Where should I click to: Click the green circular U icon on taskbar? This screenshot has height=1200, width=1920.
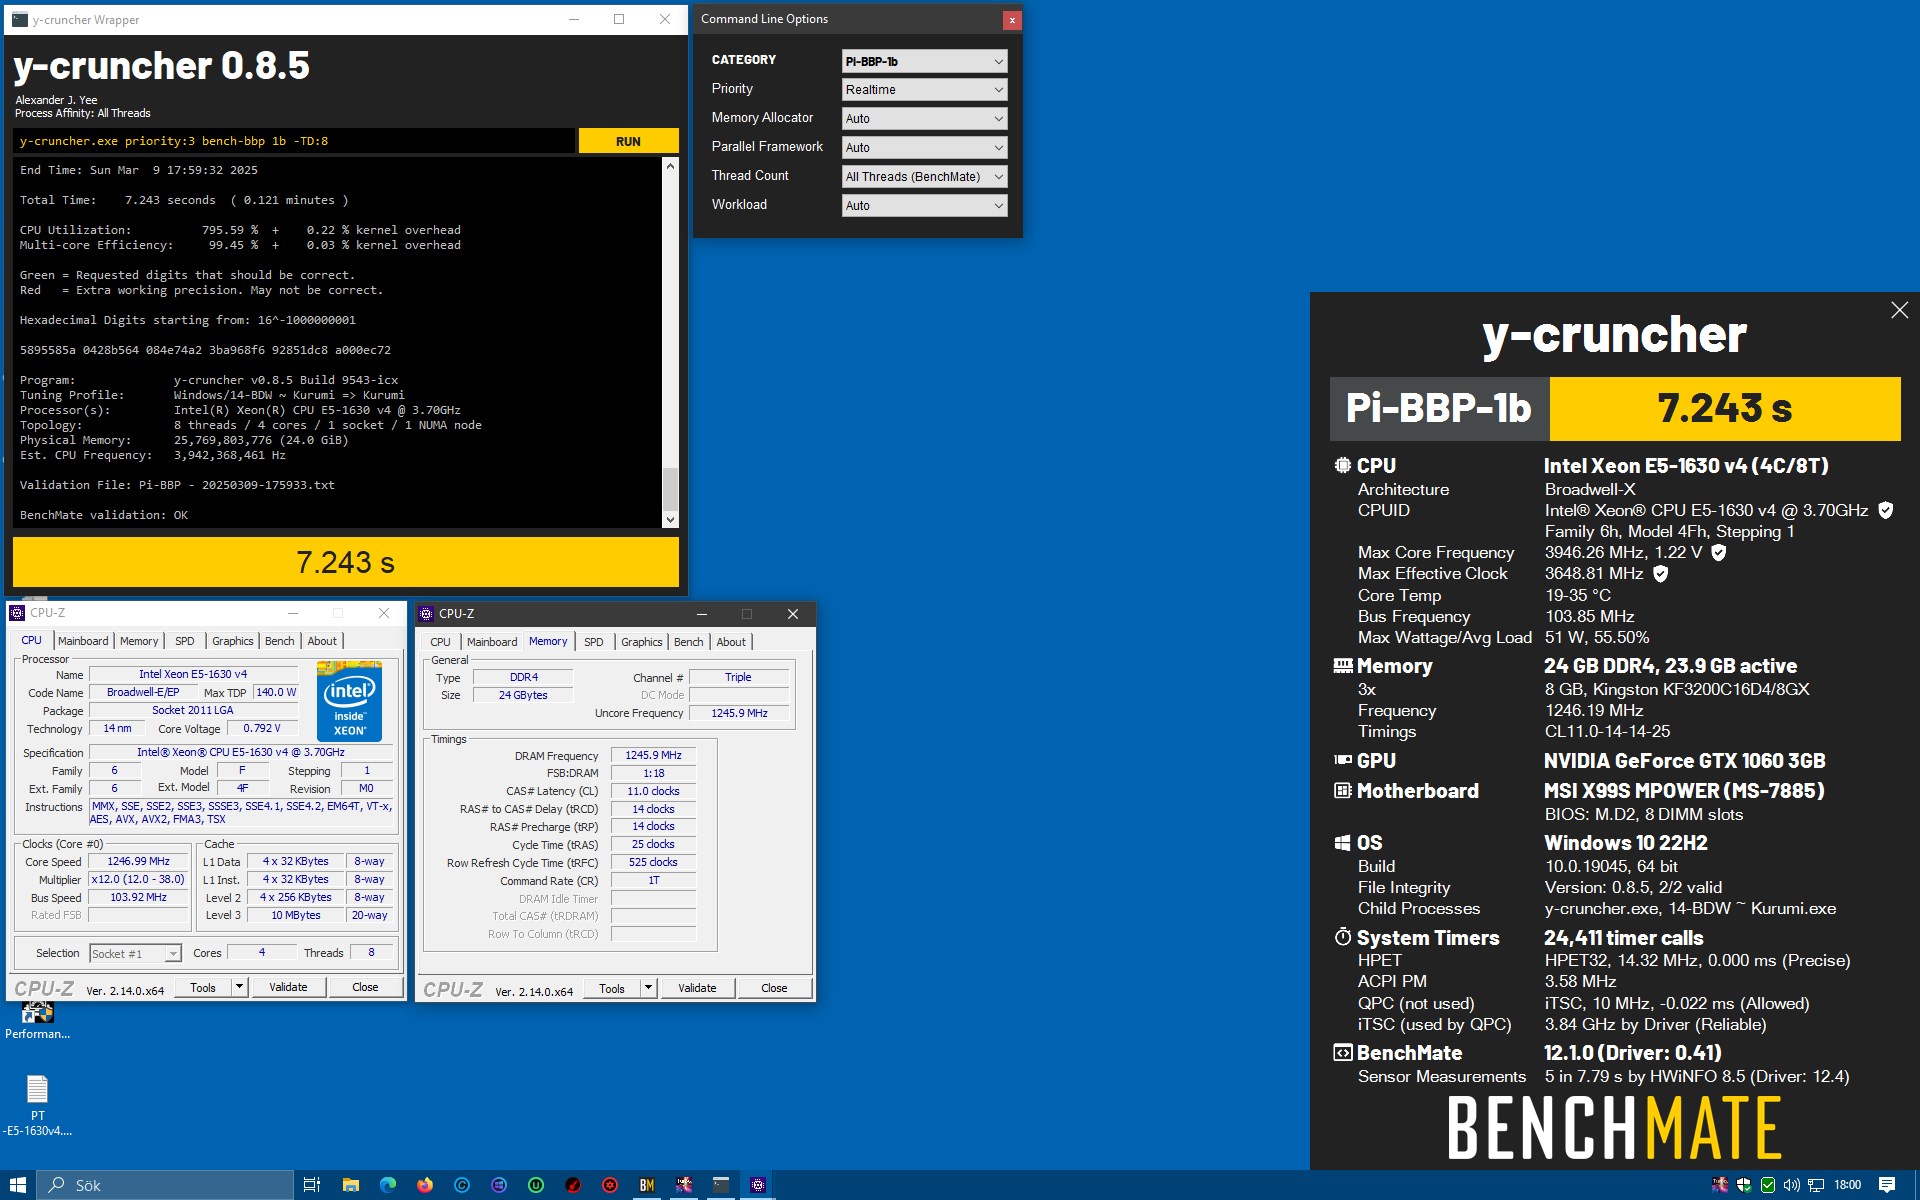click(536, 1185)
